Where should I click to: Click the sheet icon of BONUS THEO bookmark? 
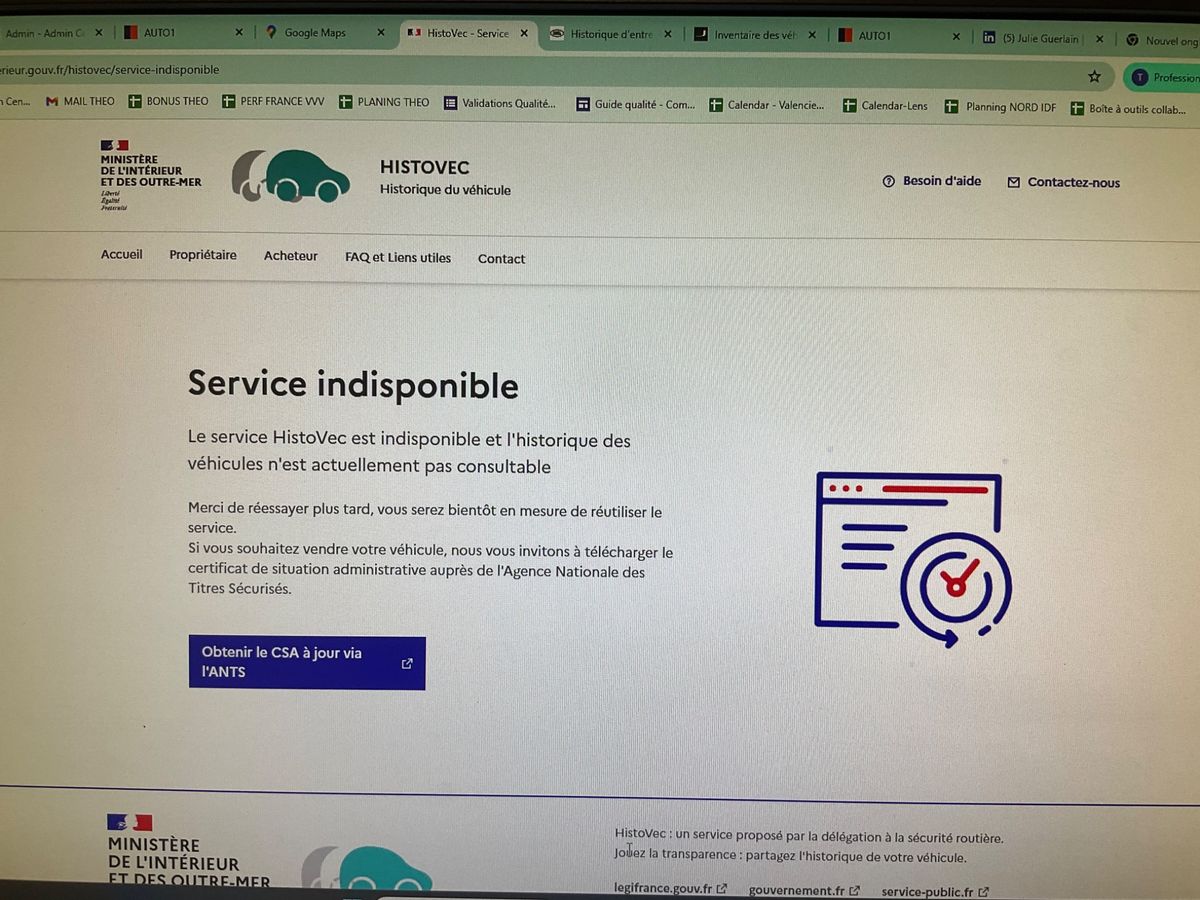coord(135,102)
